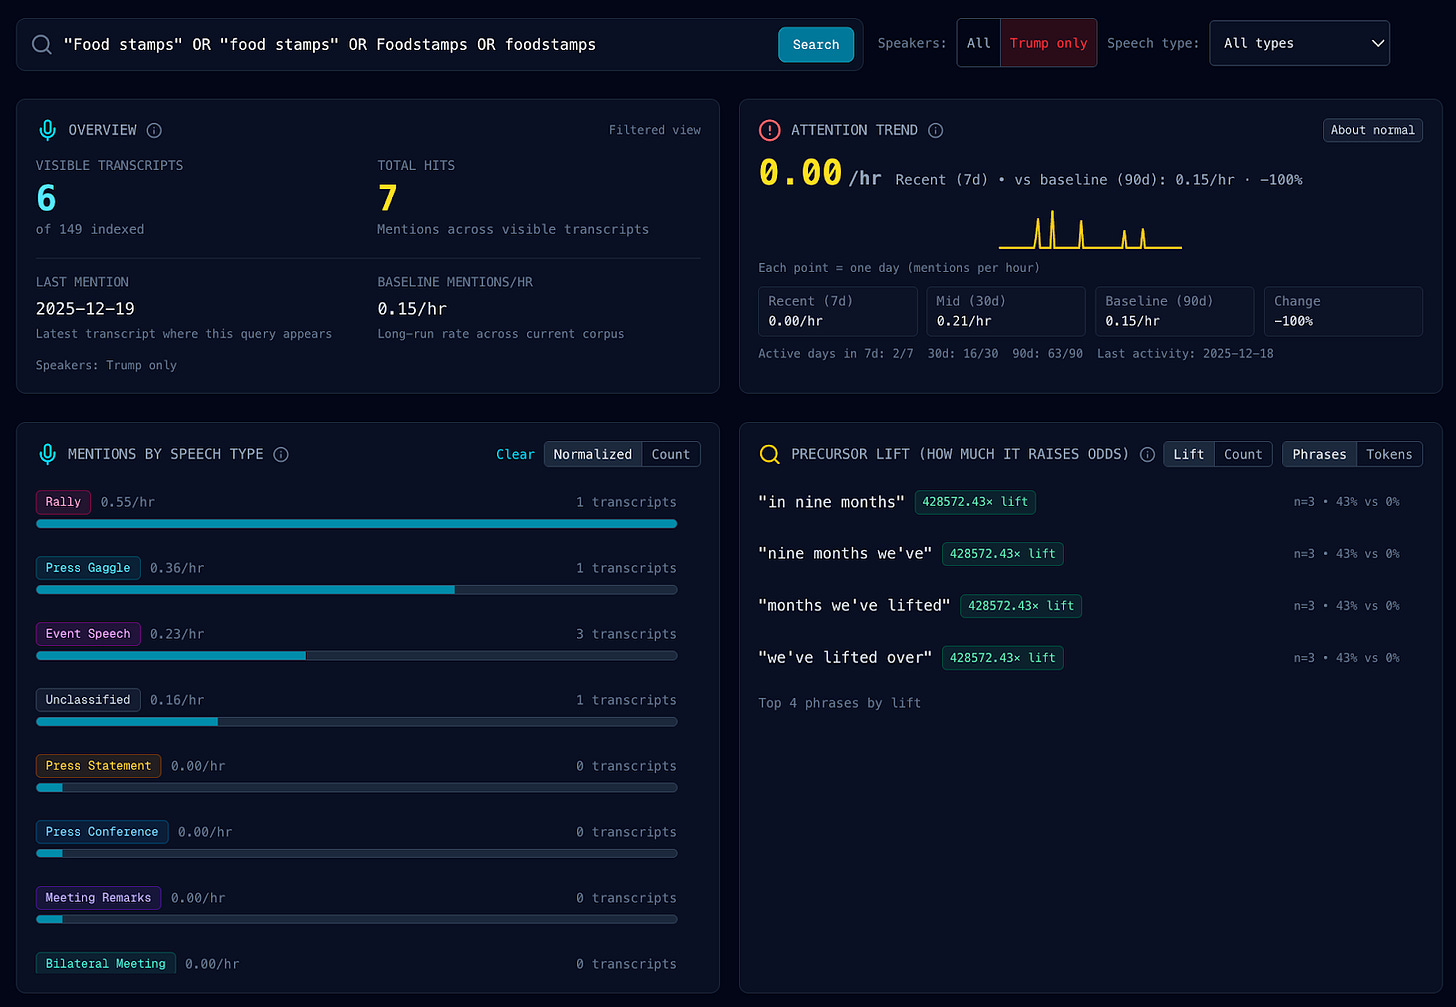Screen dimensions: 1456x1007
Task: Filter by the Bilateral Meeting tag
Action: [x=106, y=964]
